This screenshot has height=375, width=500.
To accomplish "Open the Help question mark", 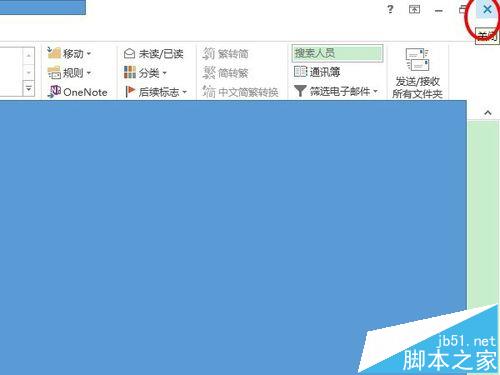I will click(390, 9).
